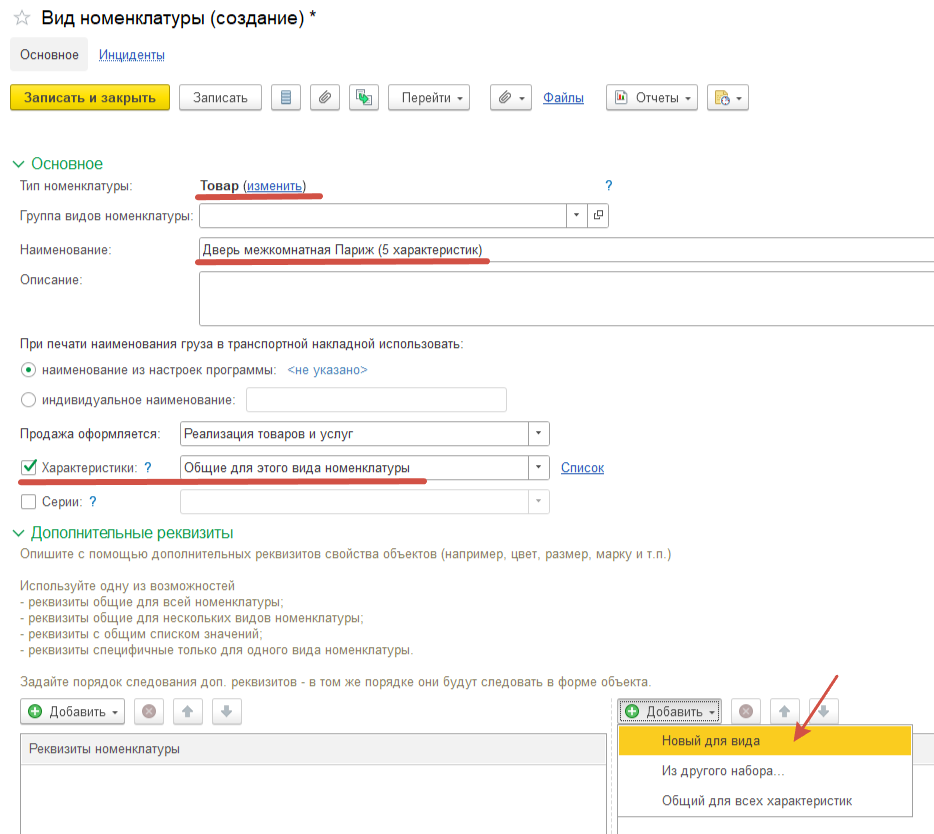Enable the Характеристики checkbox
The height and width of the screenshot is (834, 934).
click(x=29, y=467)
